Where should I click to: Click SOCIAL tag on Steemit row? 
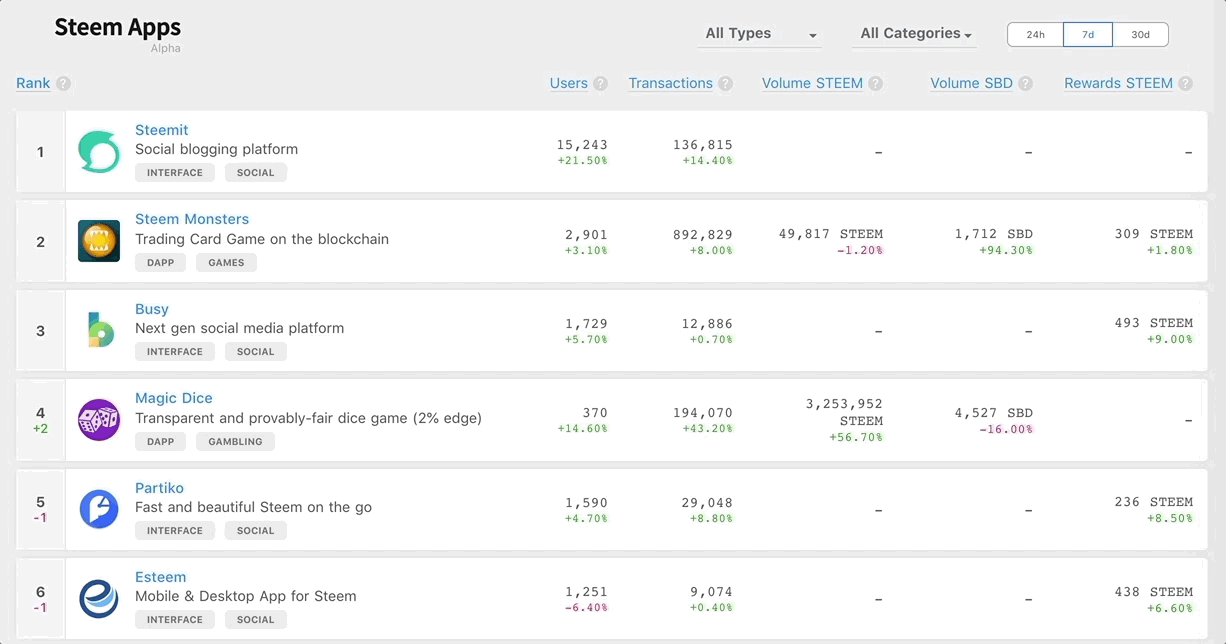[256, 173]
